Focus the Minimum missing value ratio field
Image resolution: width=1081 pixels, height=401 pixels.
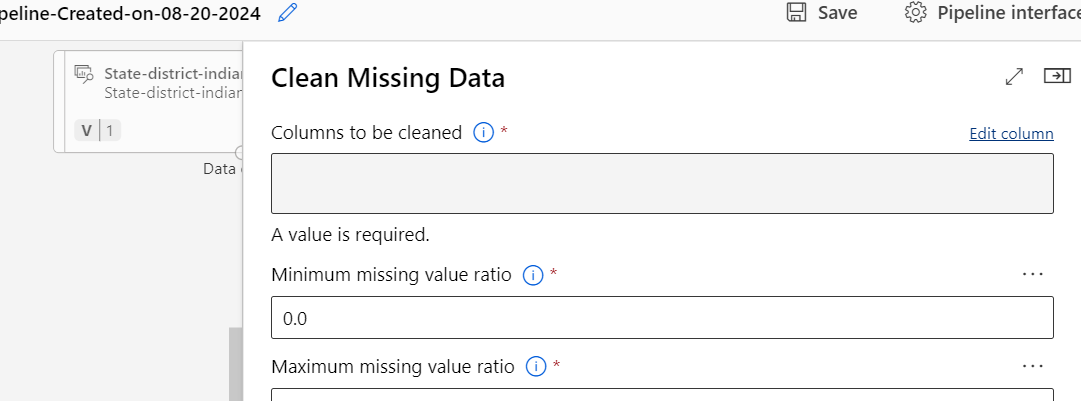click(663, 318)
